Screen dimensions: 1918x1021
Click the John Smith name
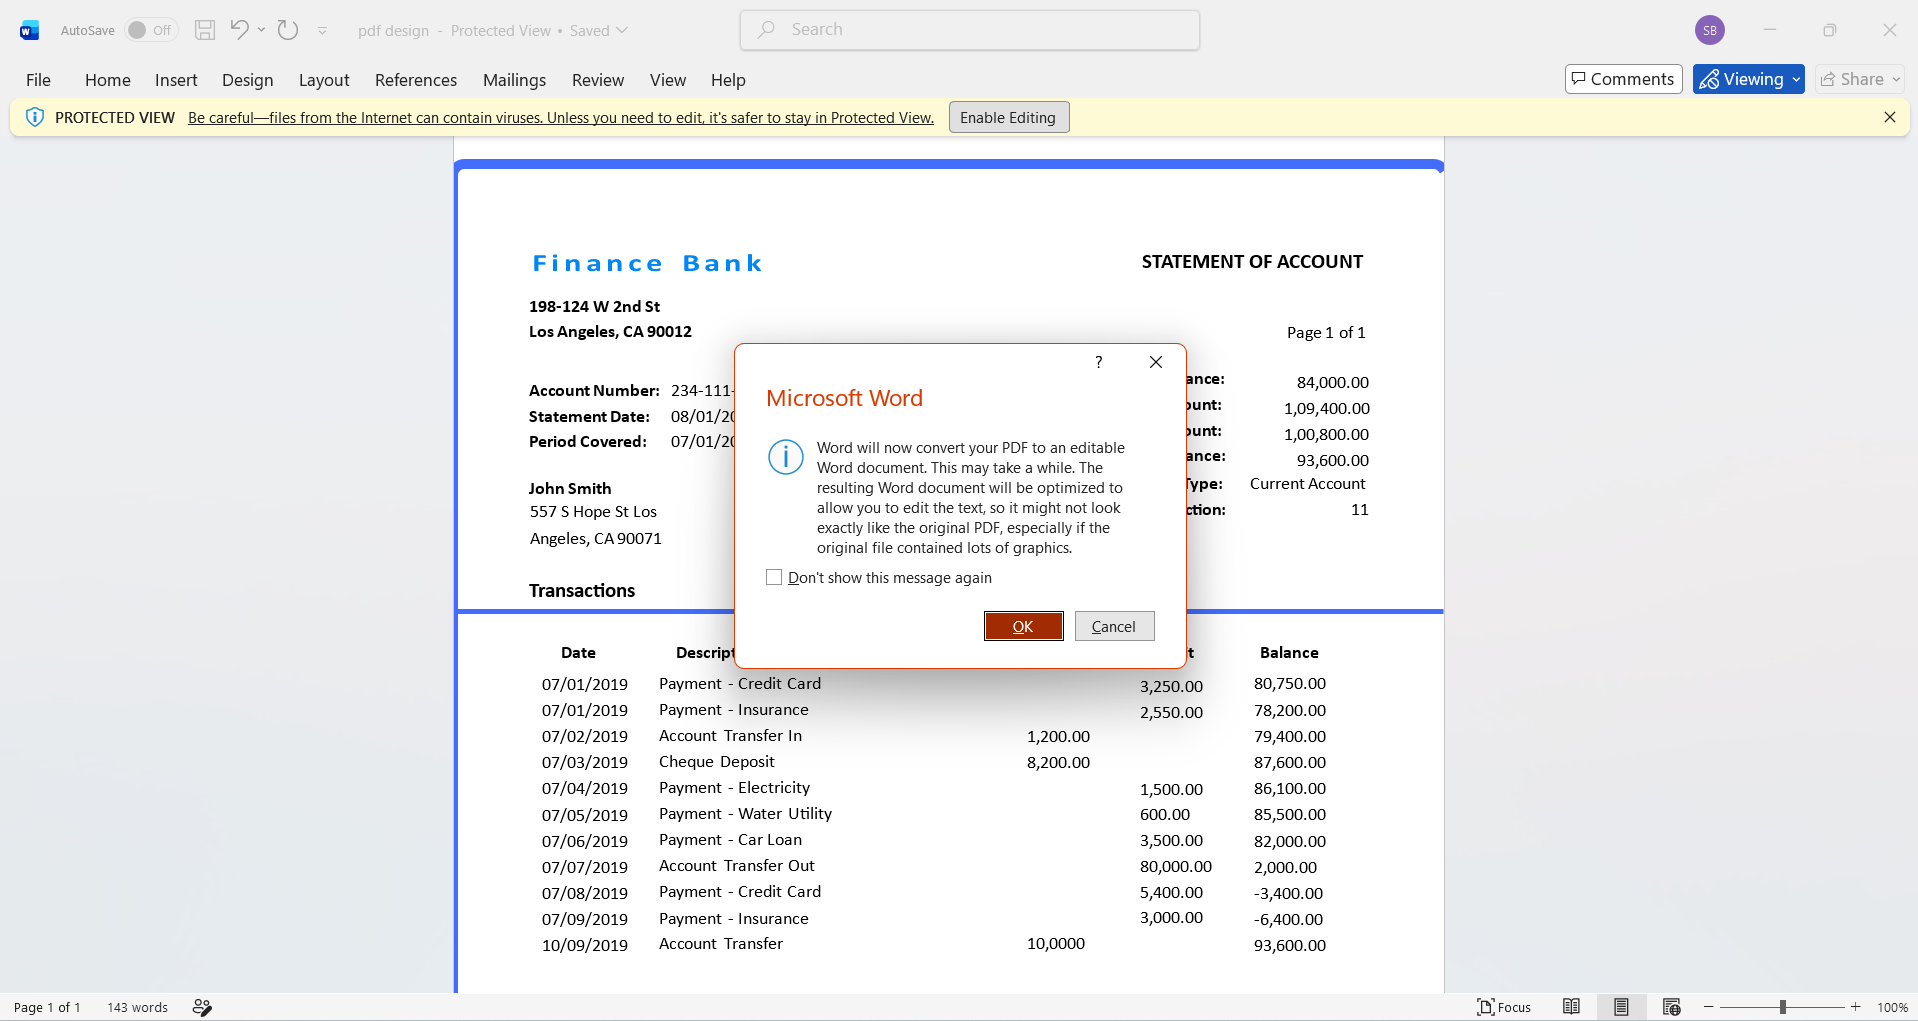coord(570,489)
